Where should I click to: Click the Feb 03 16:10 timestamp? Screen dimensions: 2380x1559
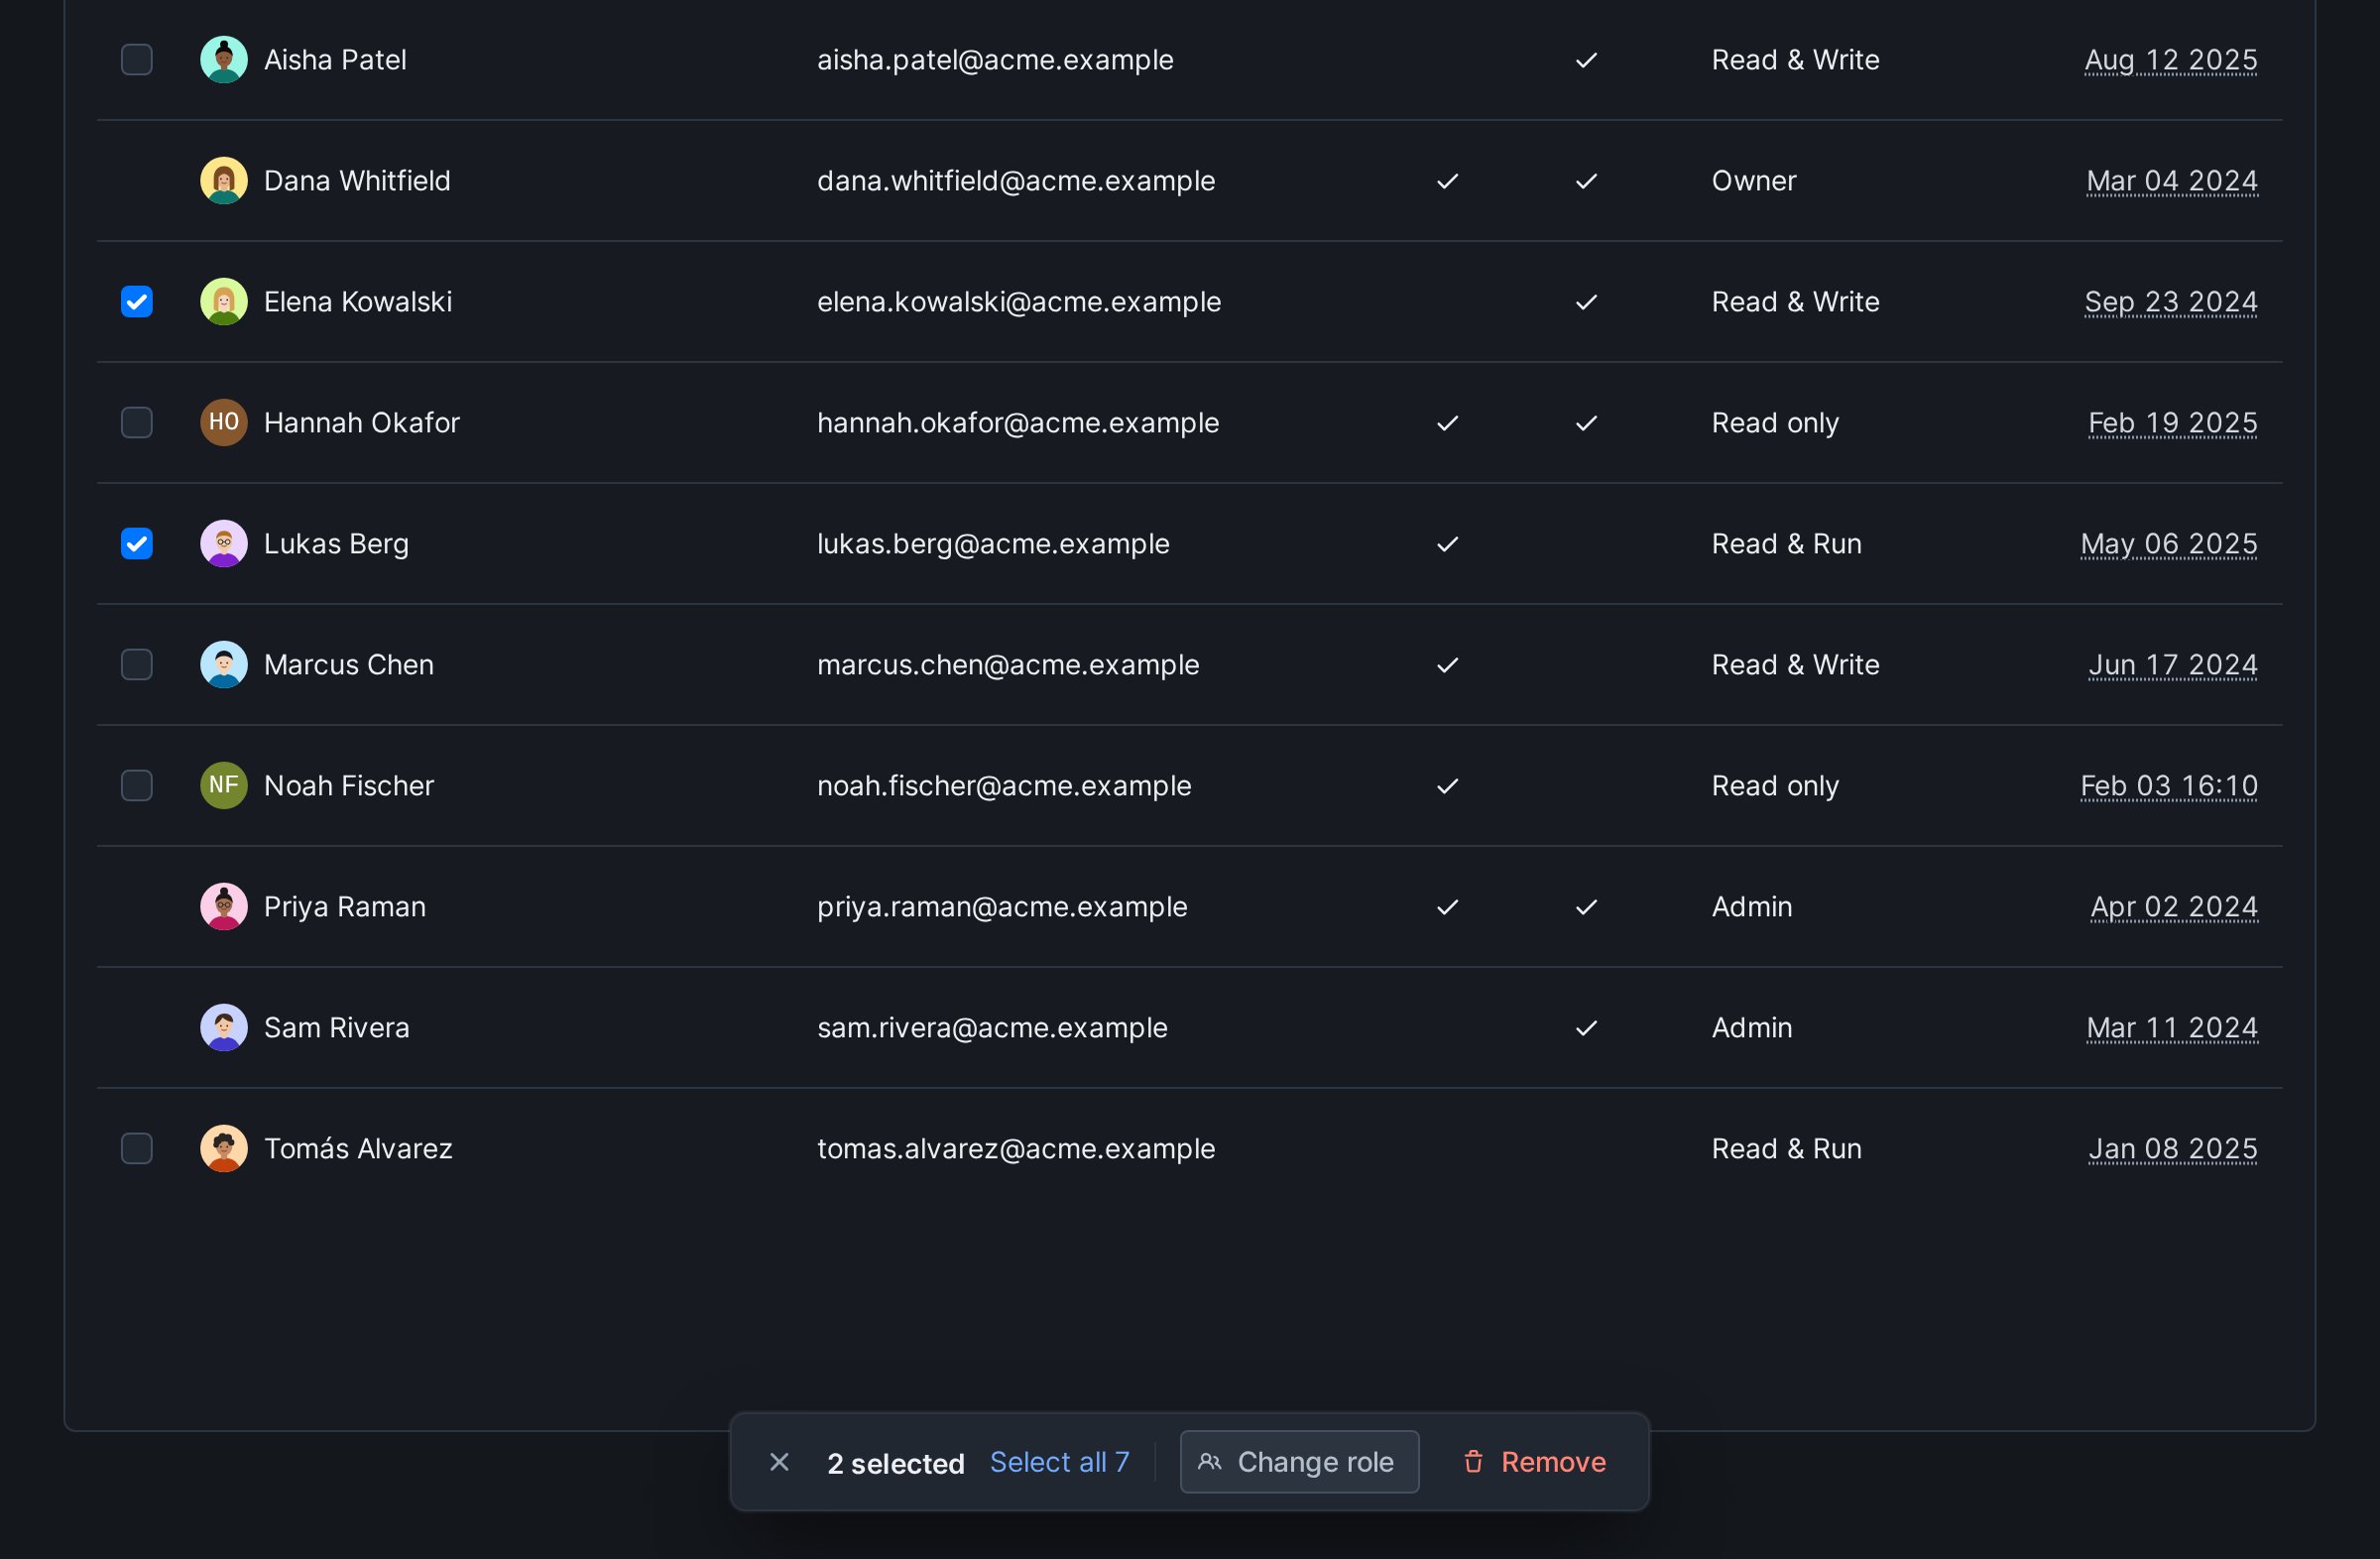pos(2169,786)
